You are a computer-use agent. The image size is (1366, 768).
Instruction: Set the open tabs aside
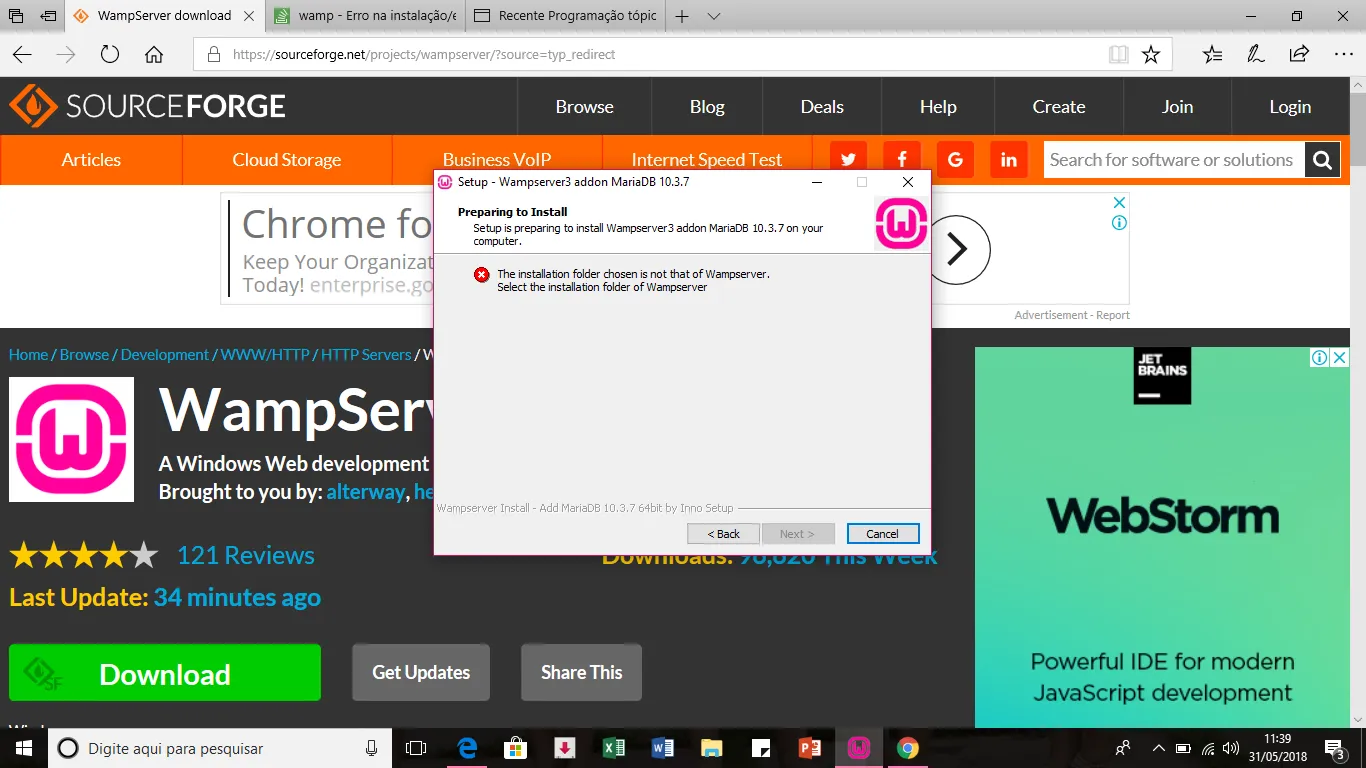point(48,16)
